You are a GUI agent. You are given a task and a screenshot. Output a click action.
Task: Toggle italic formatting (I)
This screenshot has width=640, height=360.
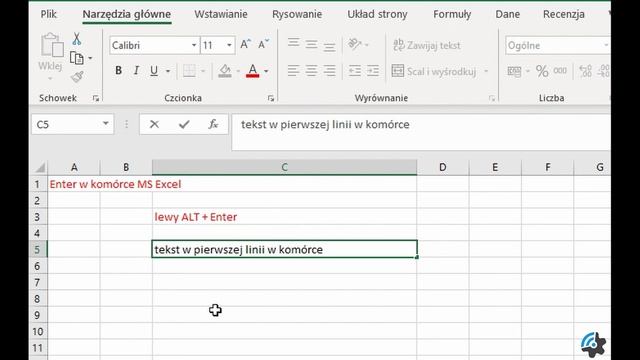136,71
